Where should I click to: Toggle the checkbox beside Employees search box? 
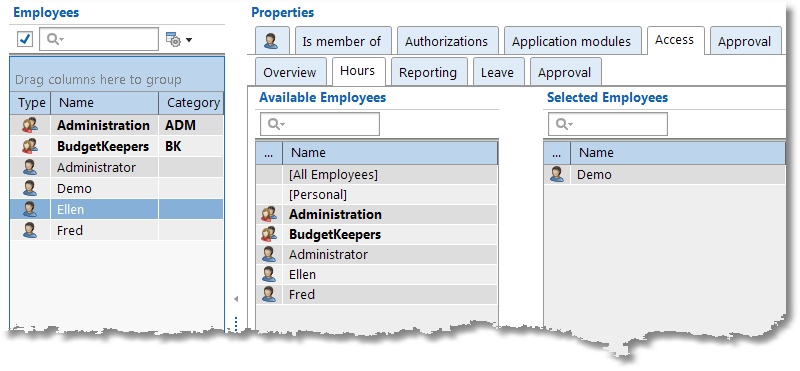pyautogui.click(x=25, y=39)
